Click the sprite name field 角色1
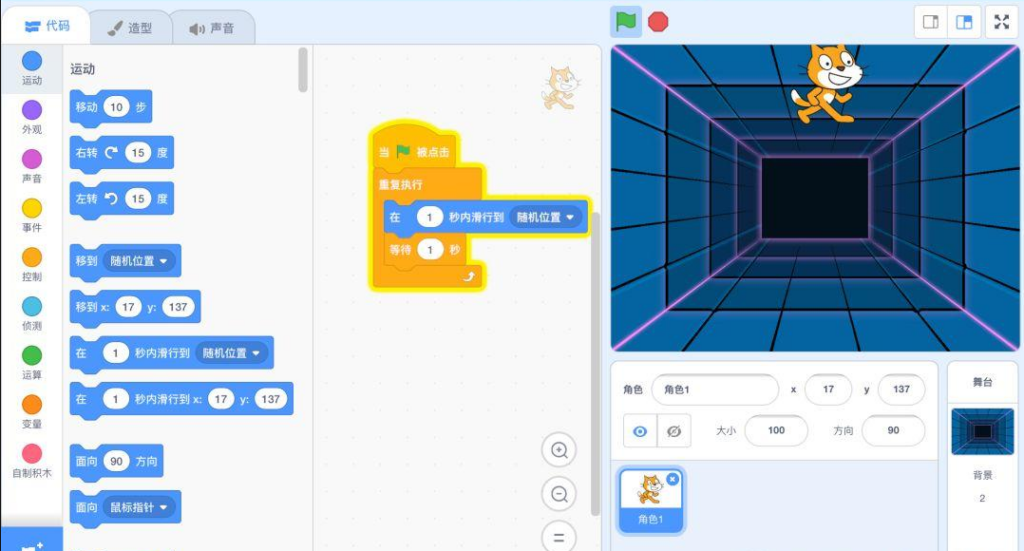This screenshot has height=551, width=1024. (714, 389)
